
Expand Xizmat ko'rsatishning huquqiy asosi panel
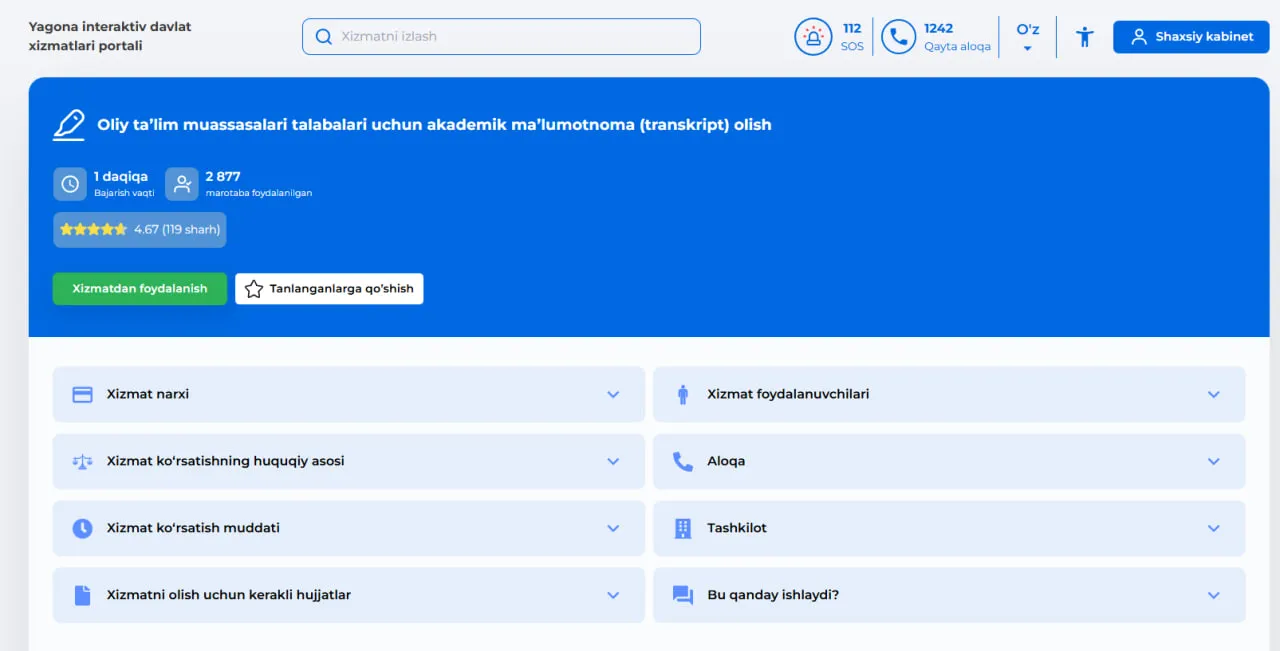pyautogui.click(x=348, y=461)
